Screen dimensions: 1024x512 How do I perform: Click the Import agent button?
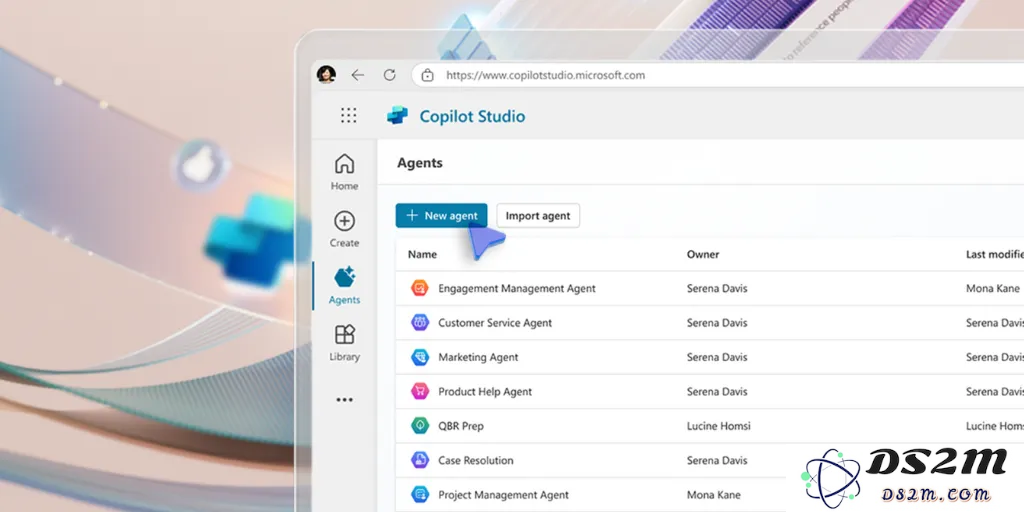click(538, 216)
